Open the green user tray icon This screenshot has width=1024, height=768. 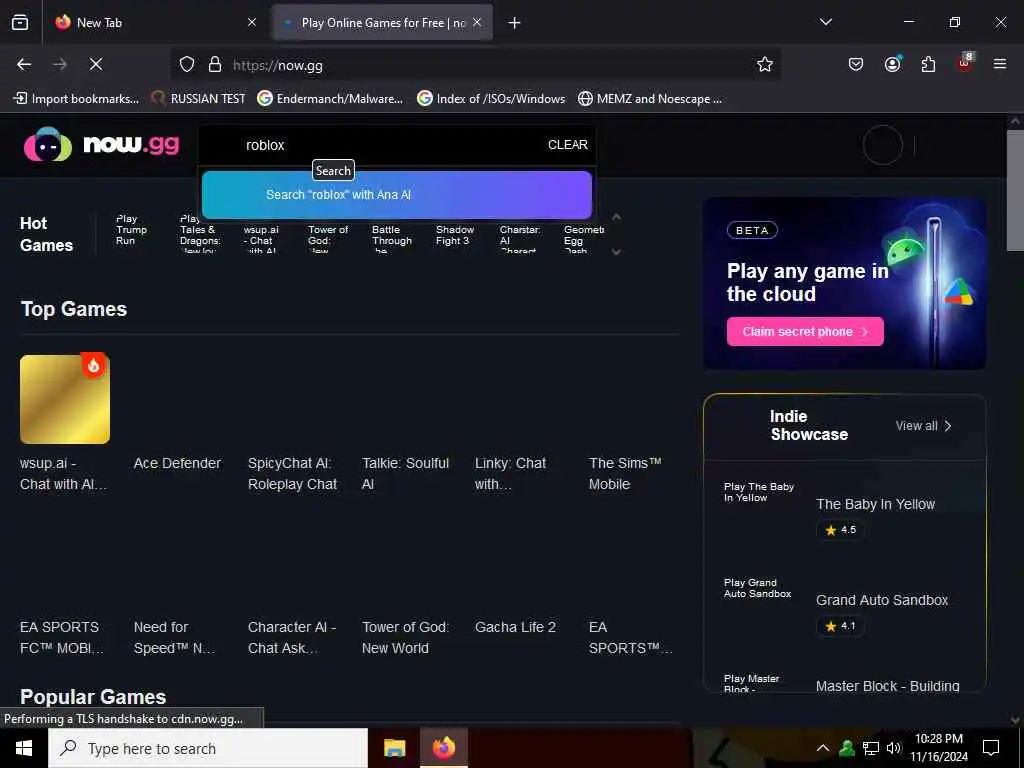[x=847, y=748]
